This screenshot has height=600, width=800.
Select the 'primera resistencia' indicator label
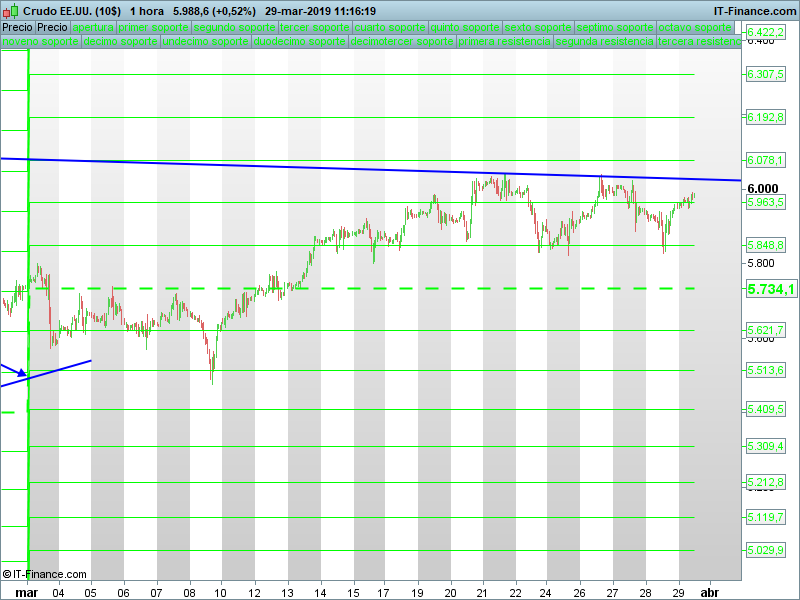point(504,43)
